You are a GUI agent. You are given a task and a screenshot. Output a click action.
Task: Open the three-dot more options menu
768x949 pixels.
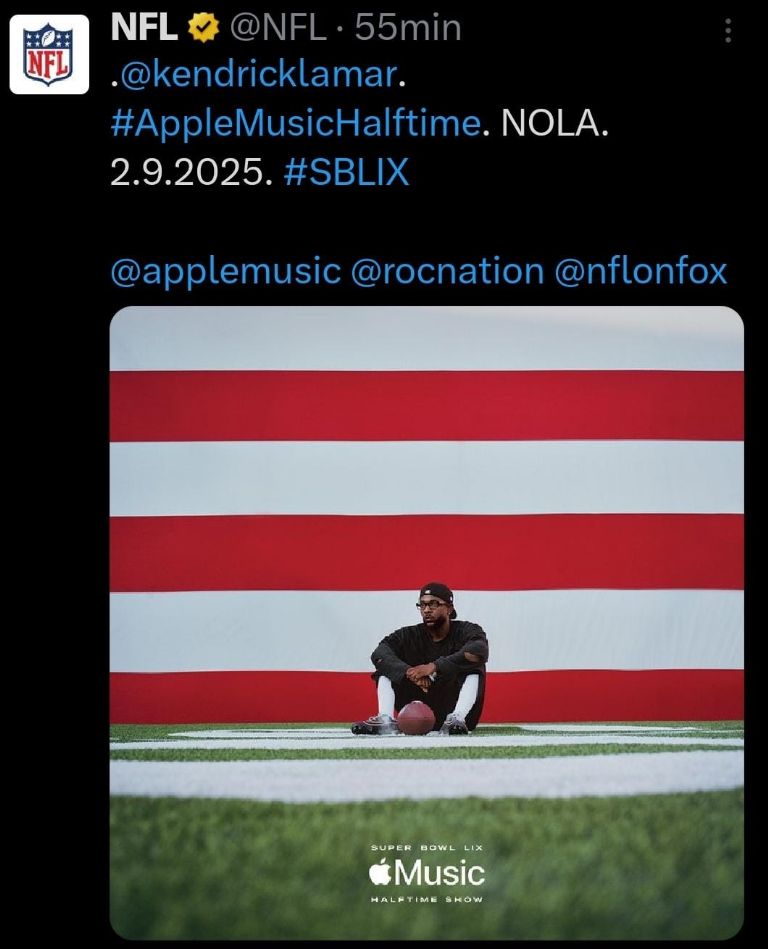click(x=727, y=31)
